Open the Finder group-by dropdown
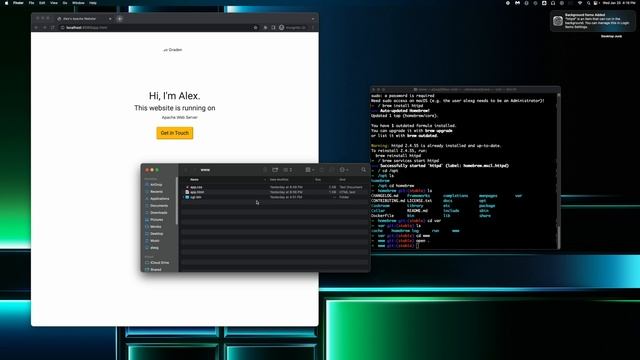 (309, 170)
